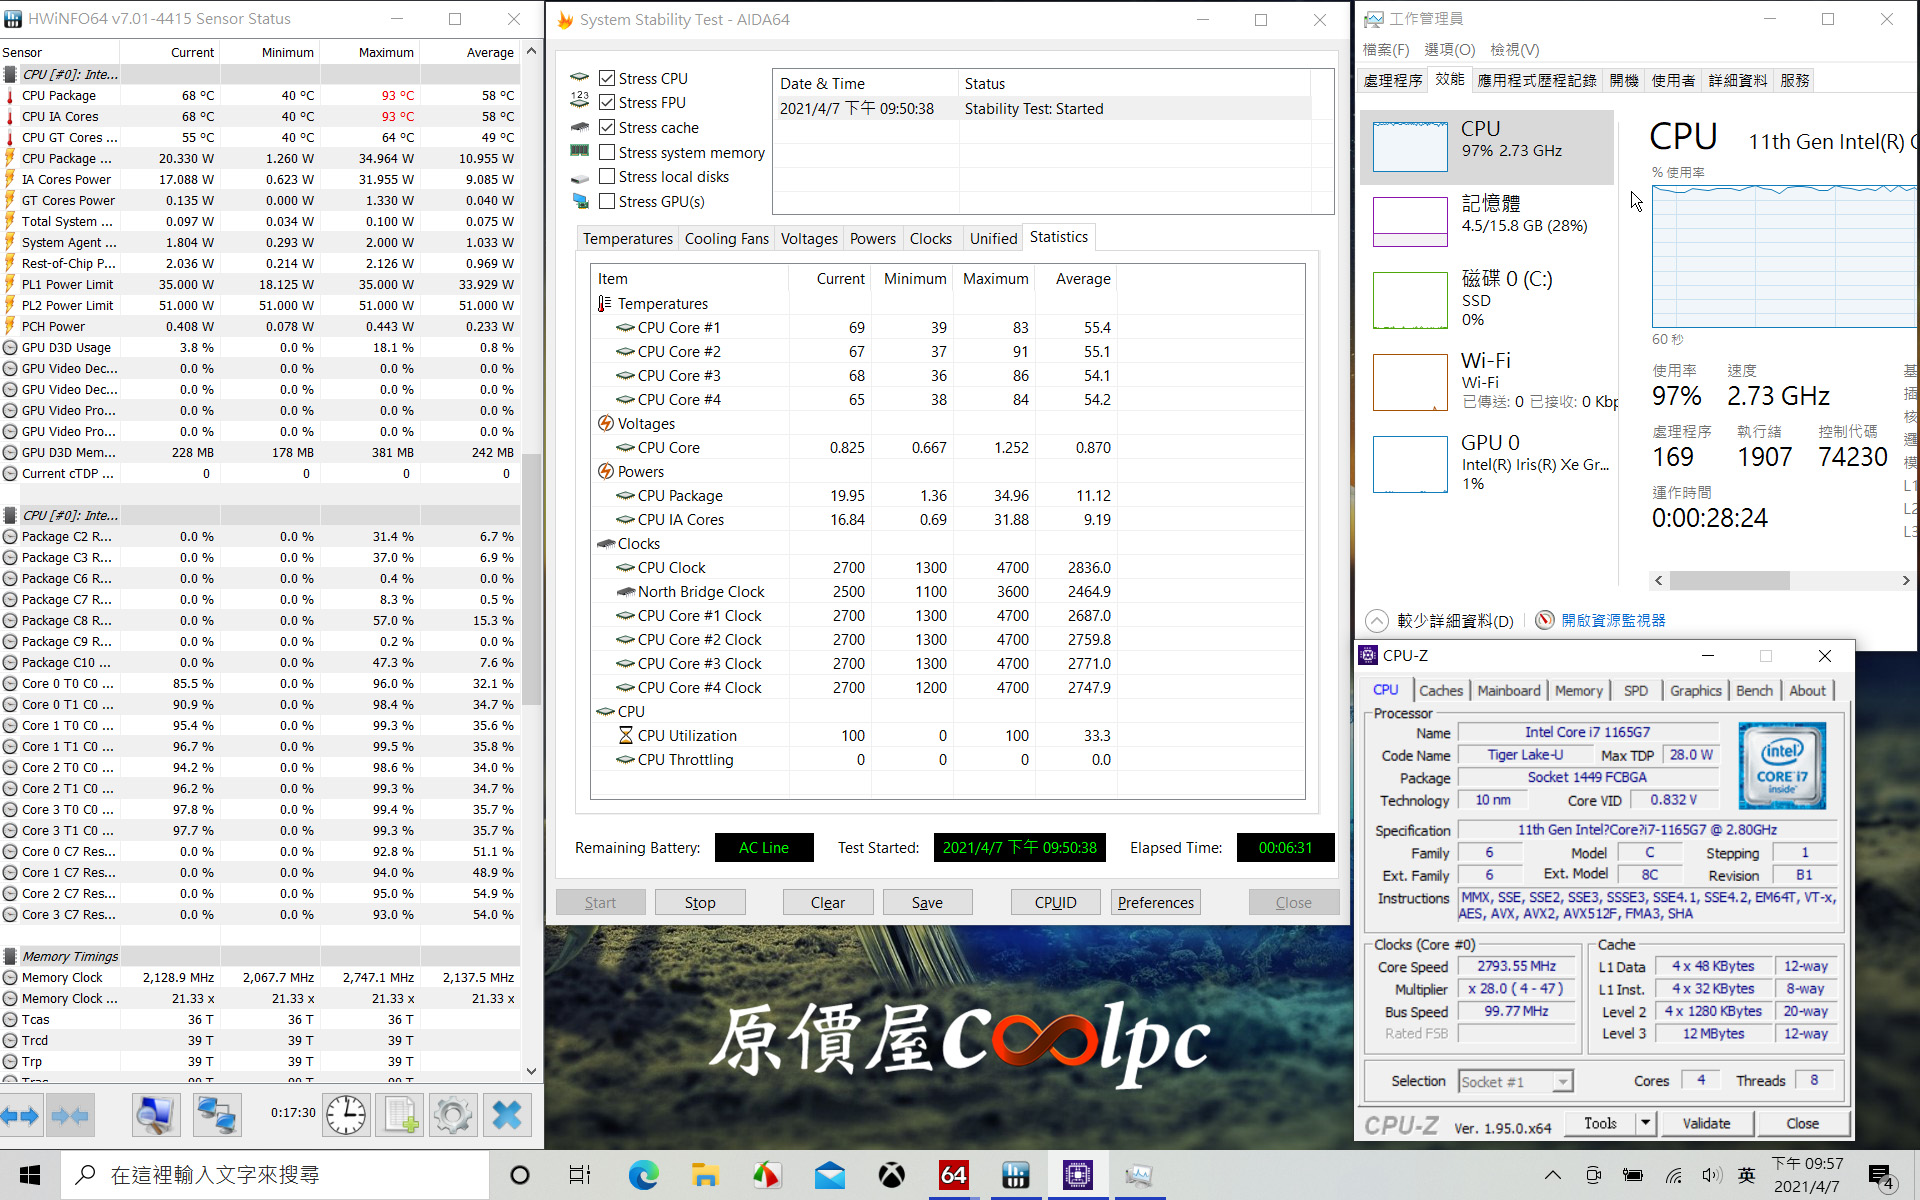Open notification center icon
This screenshot has height=1200, width=1920.
pyautogui.click(x=1880, y=1176)
